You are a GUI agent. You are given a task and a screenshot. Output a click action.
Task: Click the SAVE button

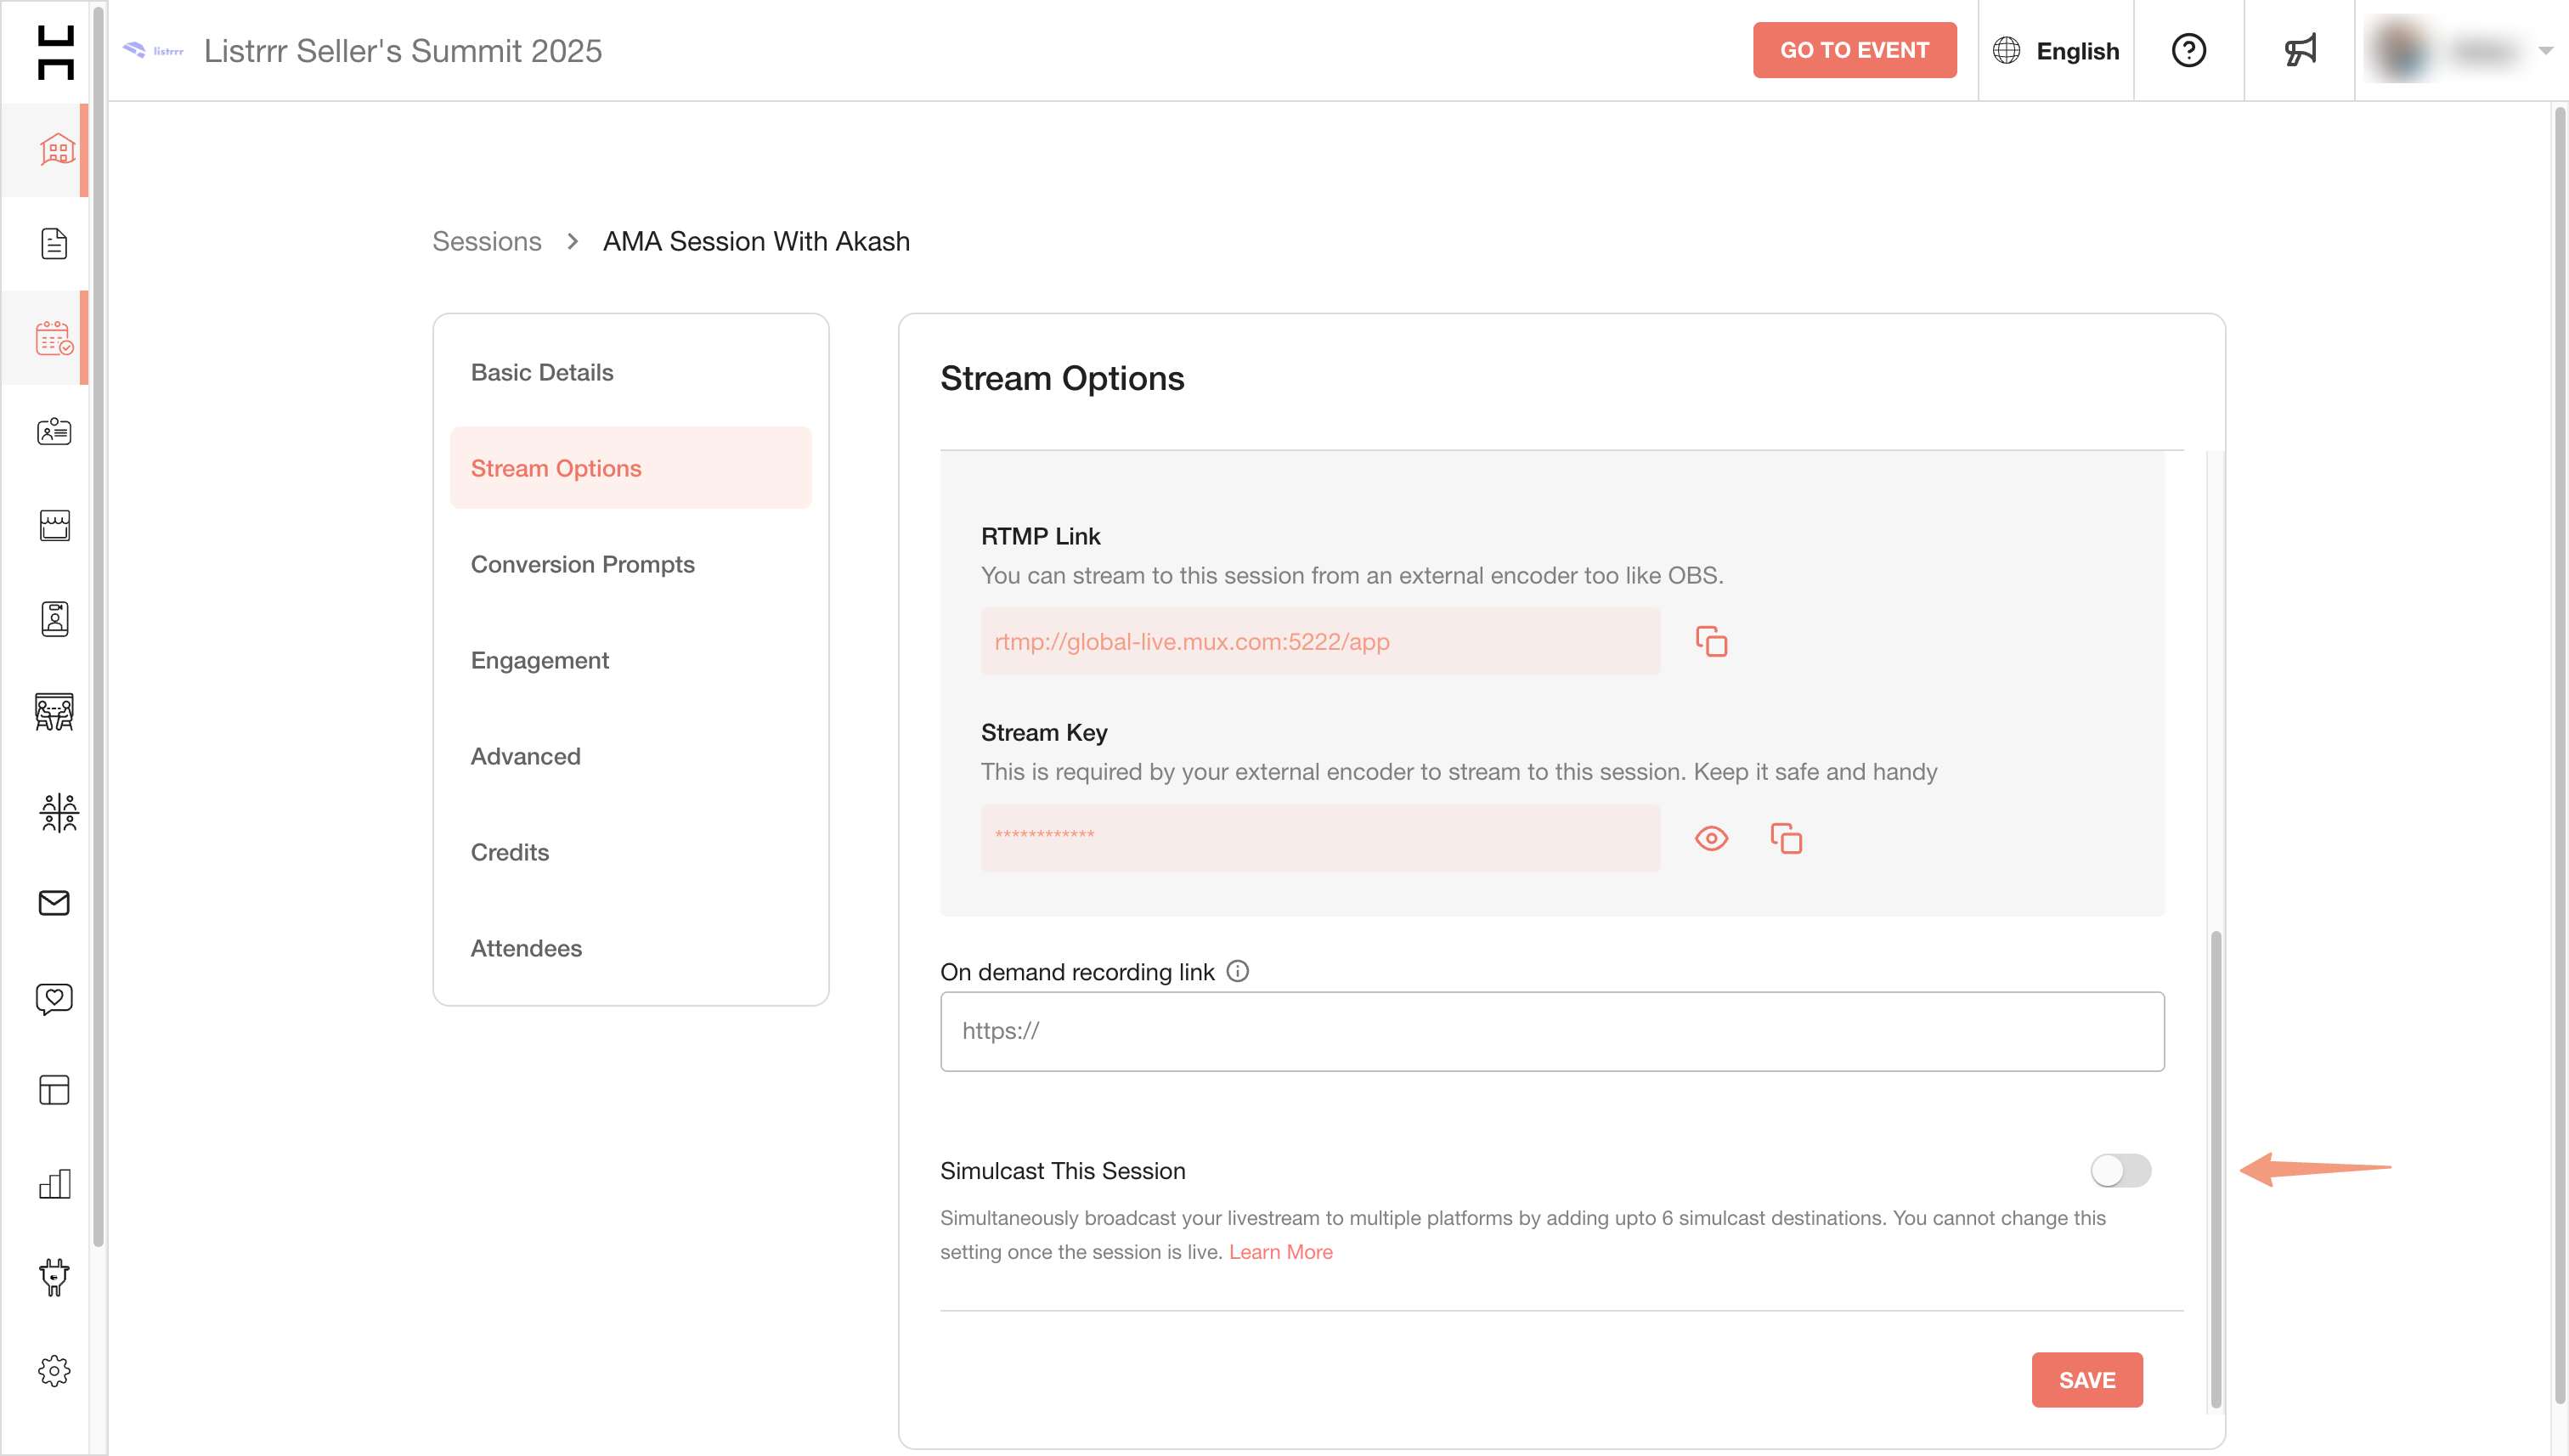tap(2086, 1380)
